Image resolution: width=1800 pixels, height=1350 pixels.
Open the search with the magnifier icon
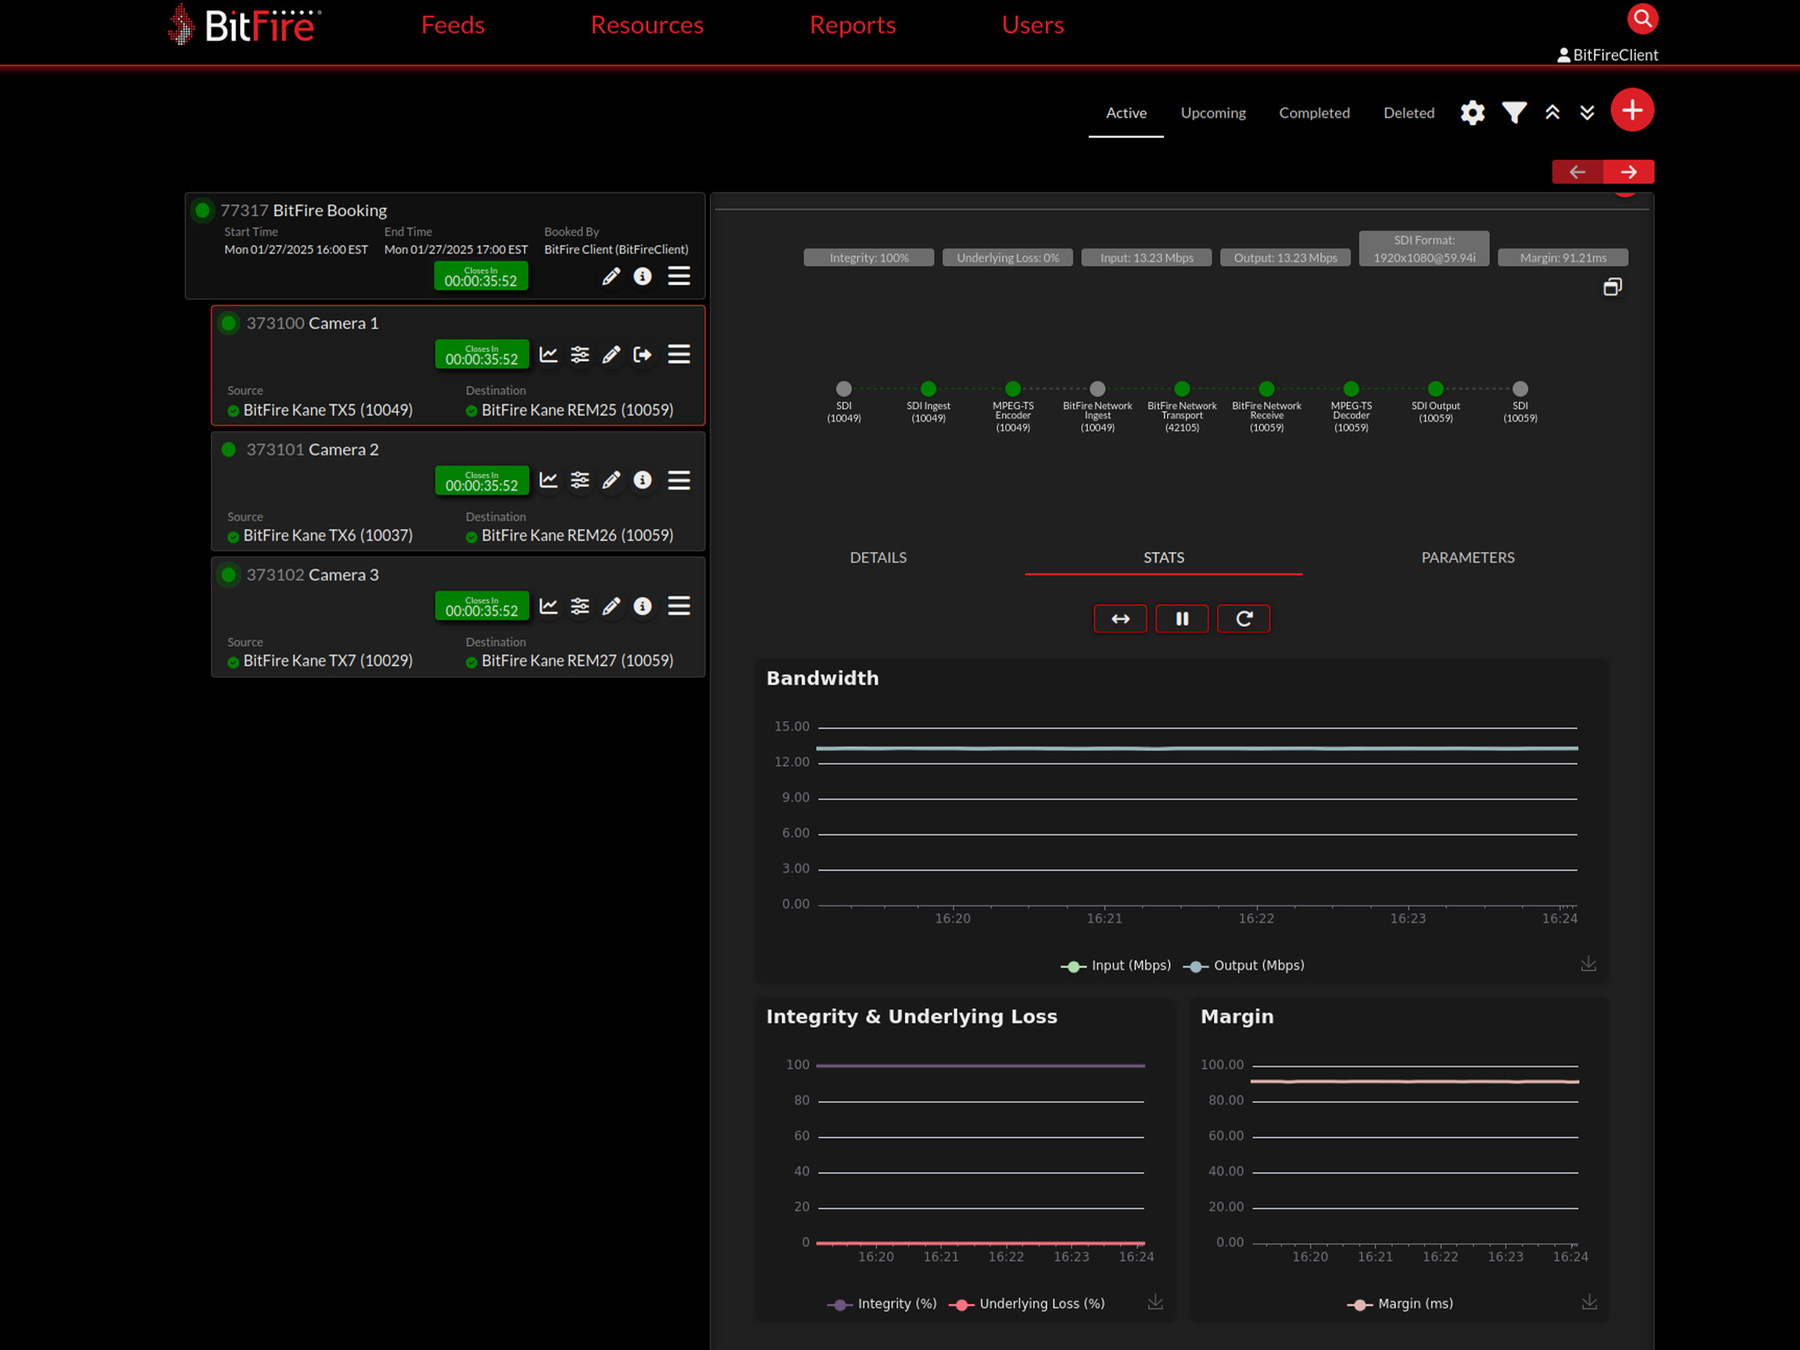tap(1642, 18)
